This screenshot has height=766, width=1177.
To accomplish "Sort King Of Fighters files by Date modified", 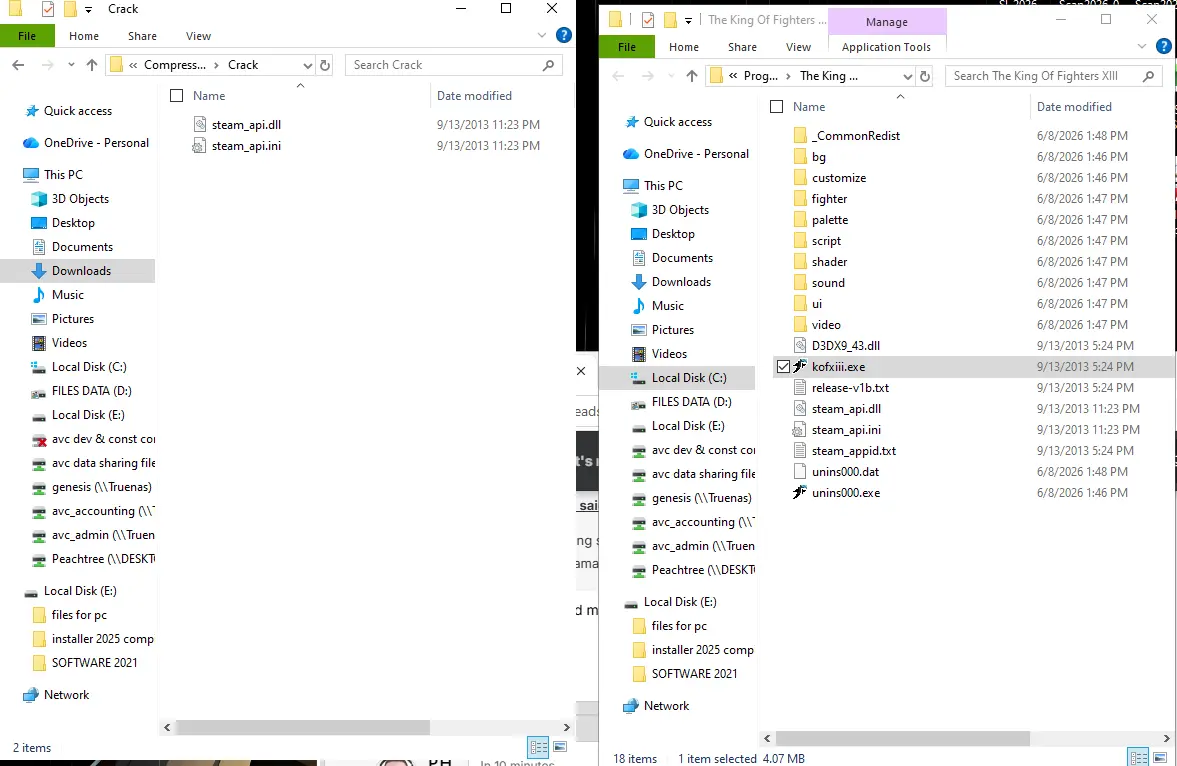I will coord(1074,107).
